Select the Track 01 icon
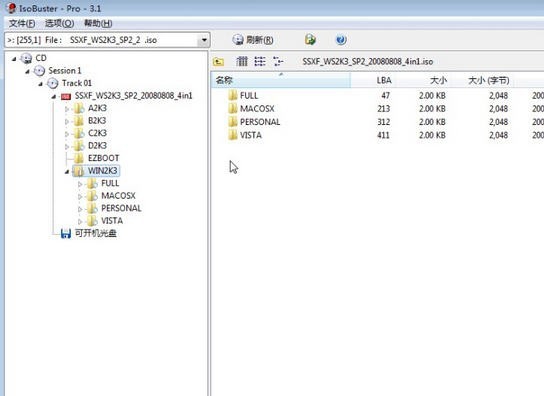 click(52, 83)
